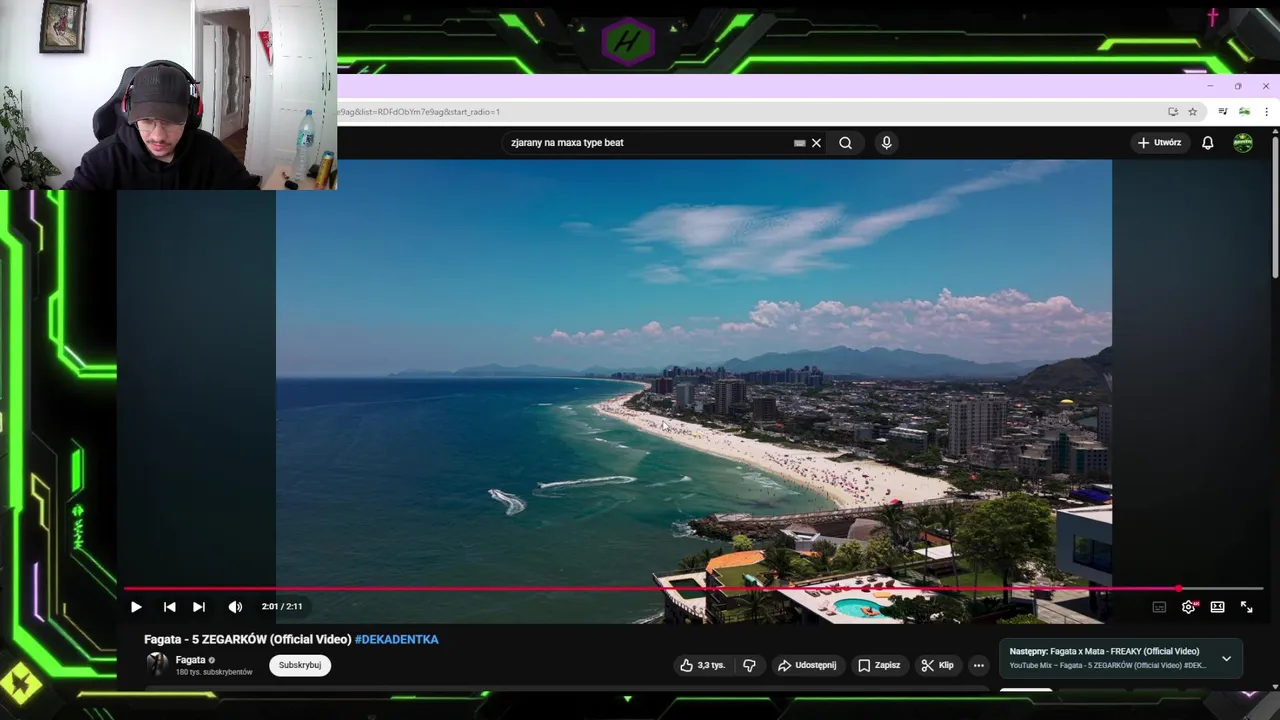Viewport: 1280px width, 720px height.
Task: Bookmark this page with the star
Action: point(1192,112)
